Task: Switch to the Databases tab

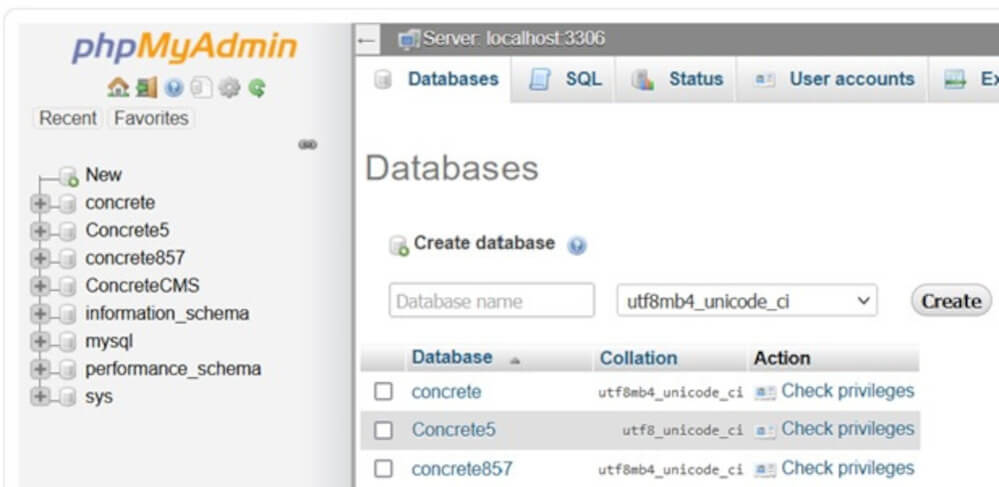Action: [x=437, y=79]
